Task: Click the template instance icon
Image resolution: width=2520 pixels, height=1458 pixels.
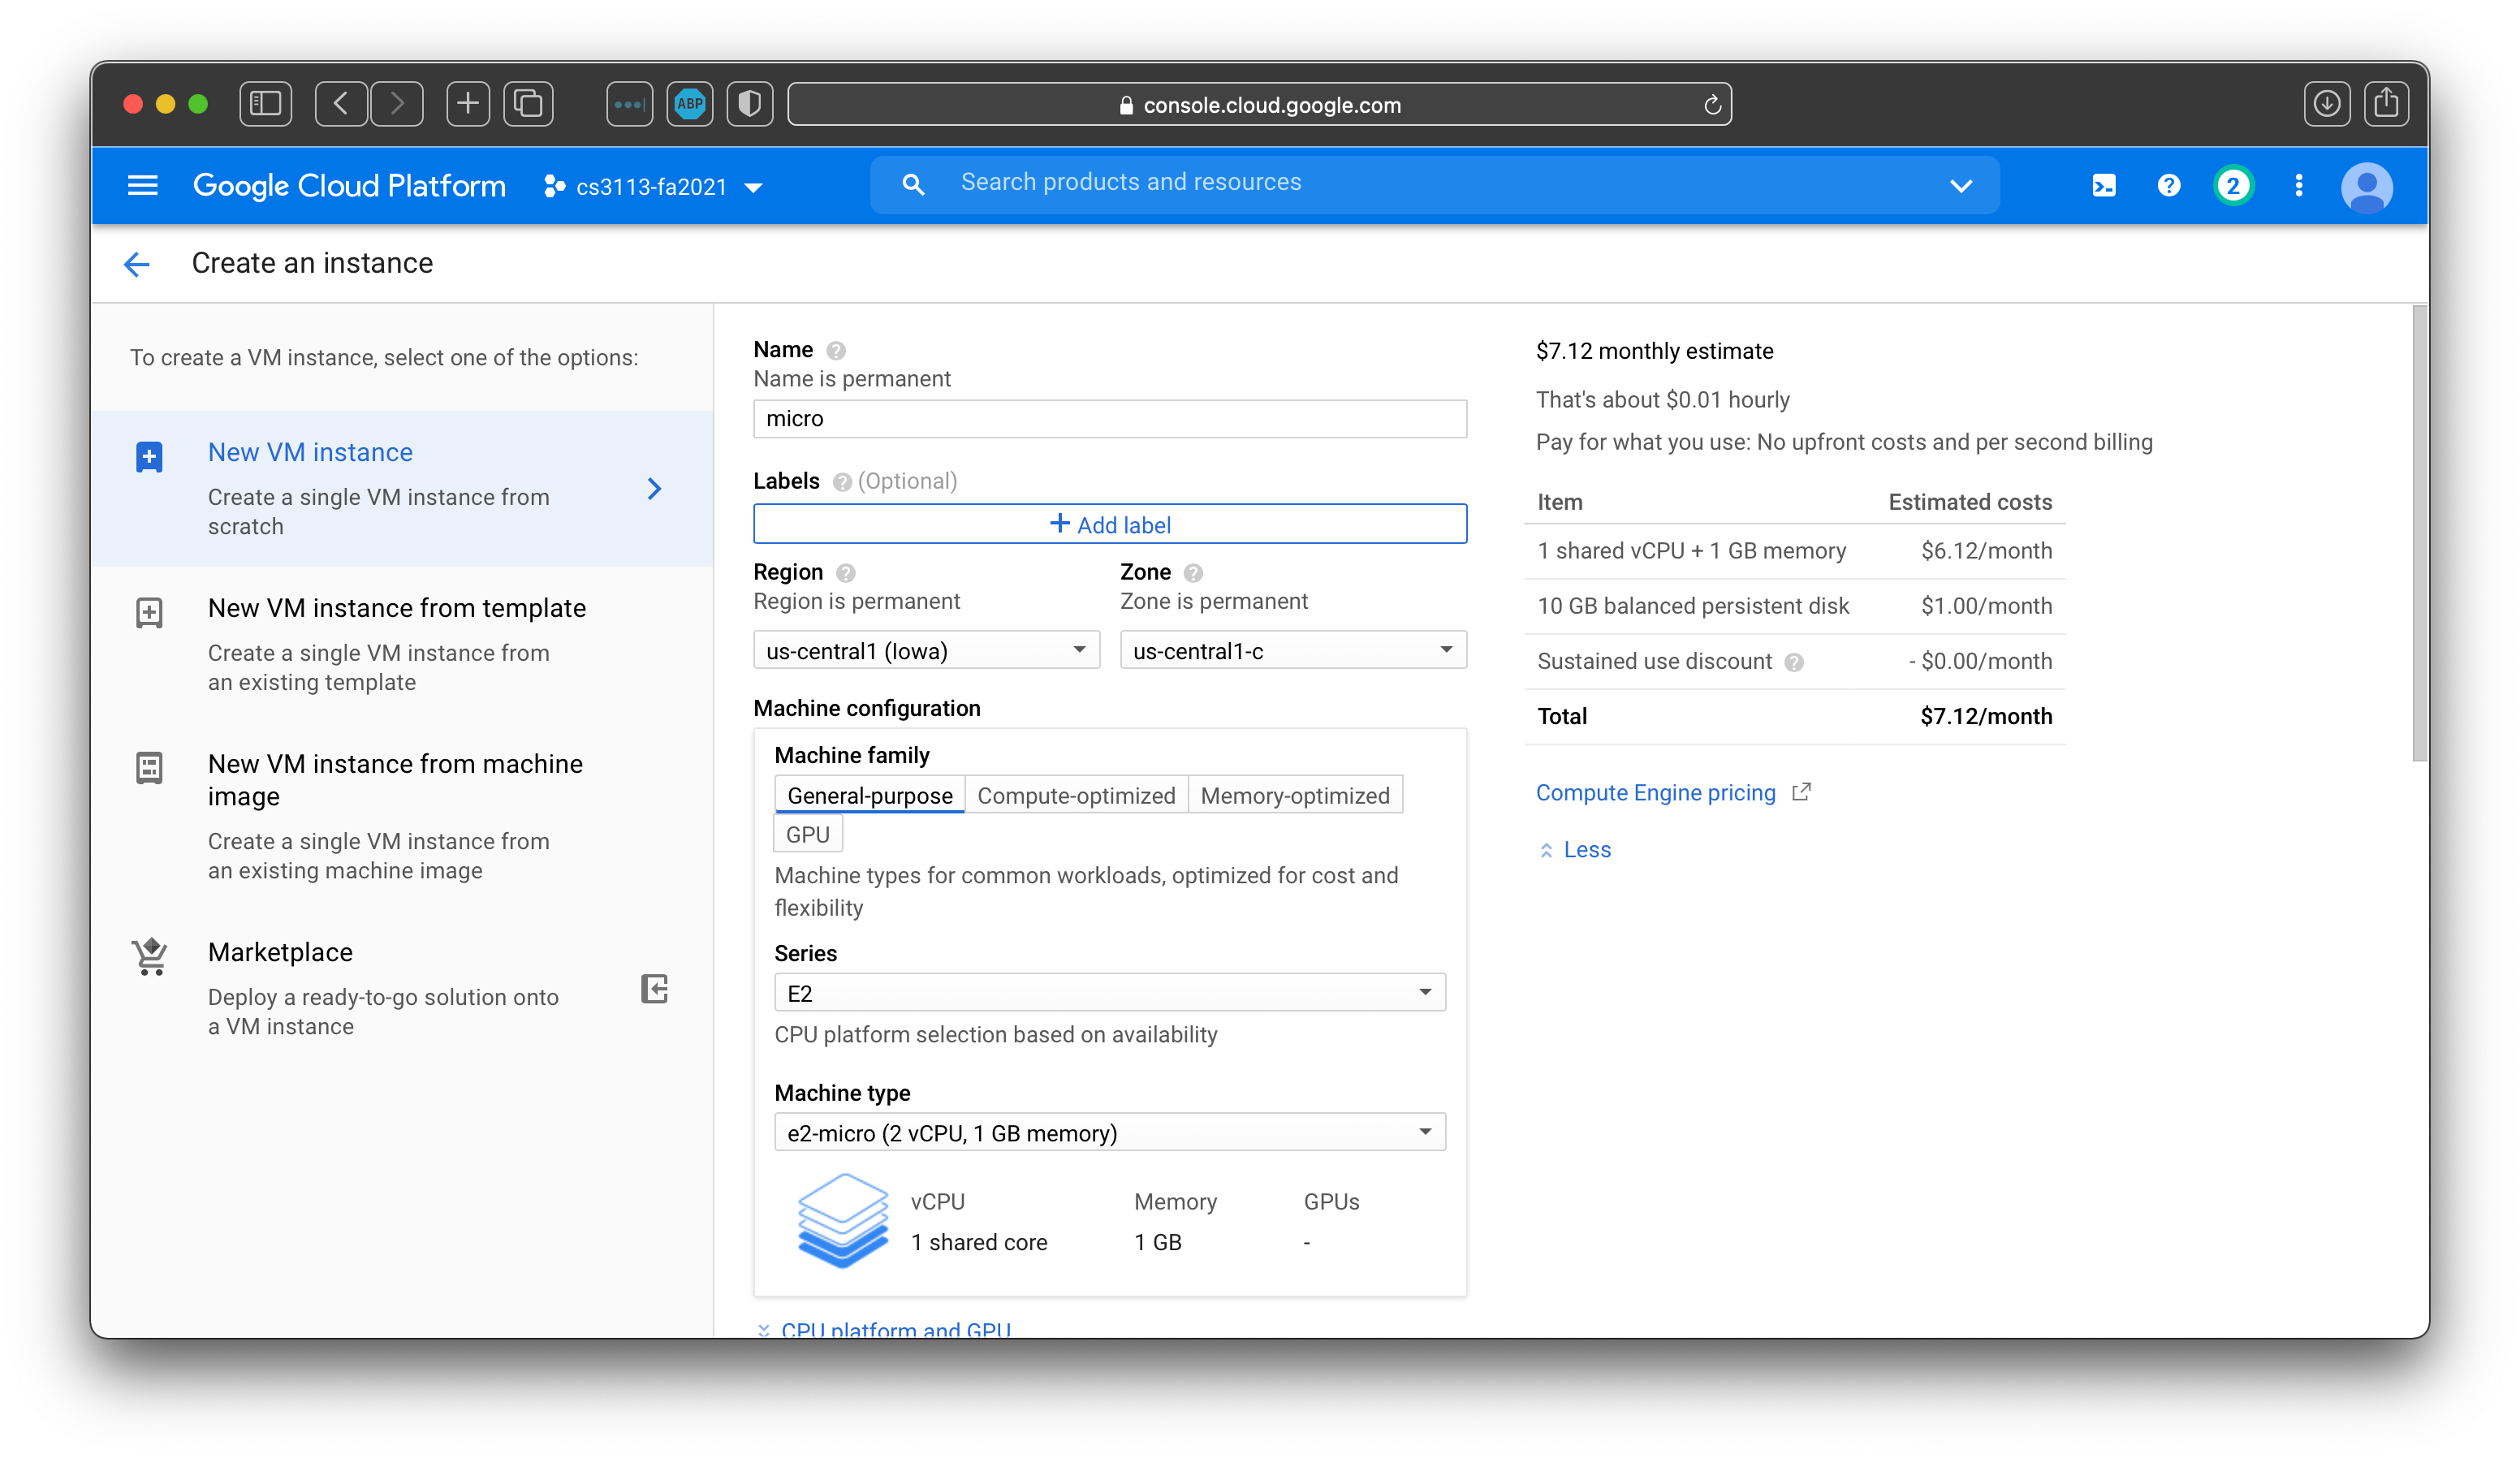Action: (149, 613)
